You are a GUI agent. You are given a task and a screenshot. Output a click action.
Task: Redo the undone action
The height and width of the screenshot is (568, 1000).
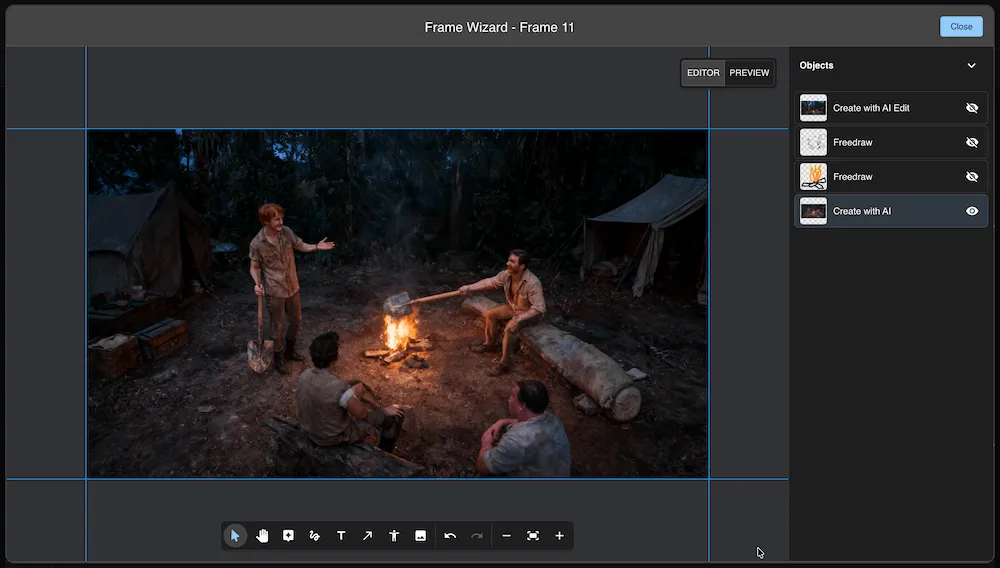click(476, 535)
